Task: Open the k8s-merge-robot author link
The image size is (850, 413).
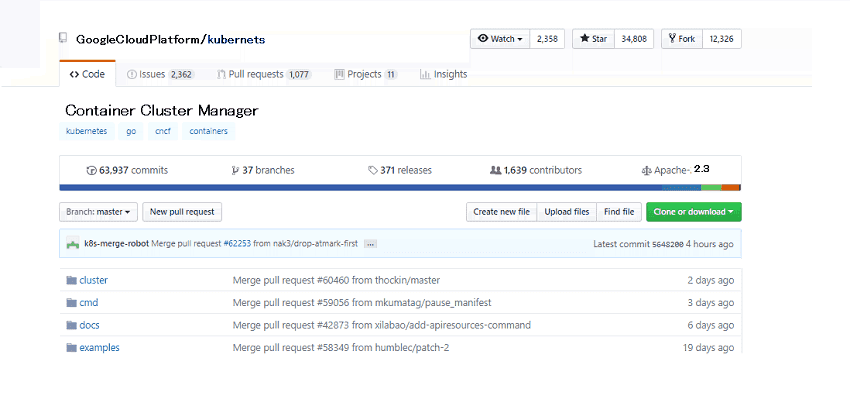Action: [x=117, y=243]
